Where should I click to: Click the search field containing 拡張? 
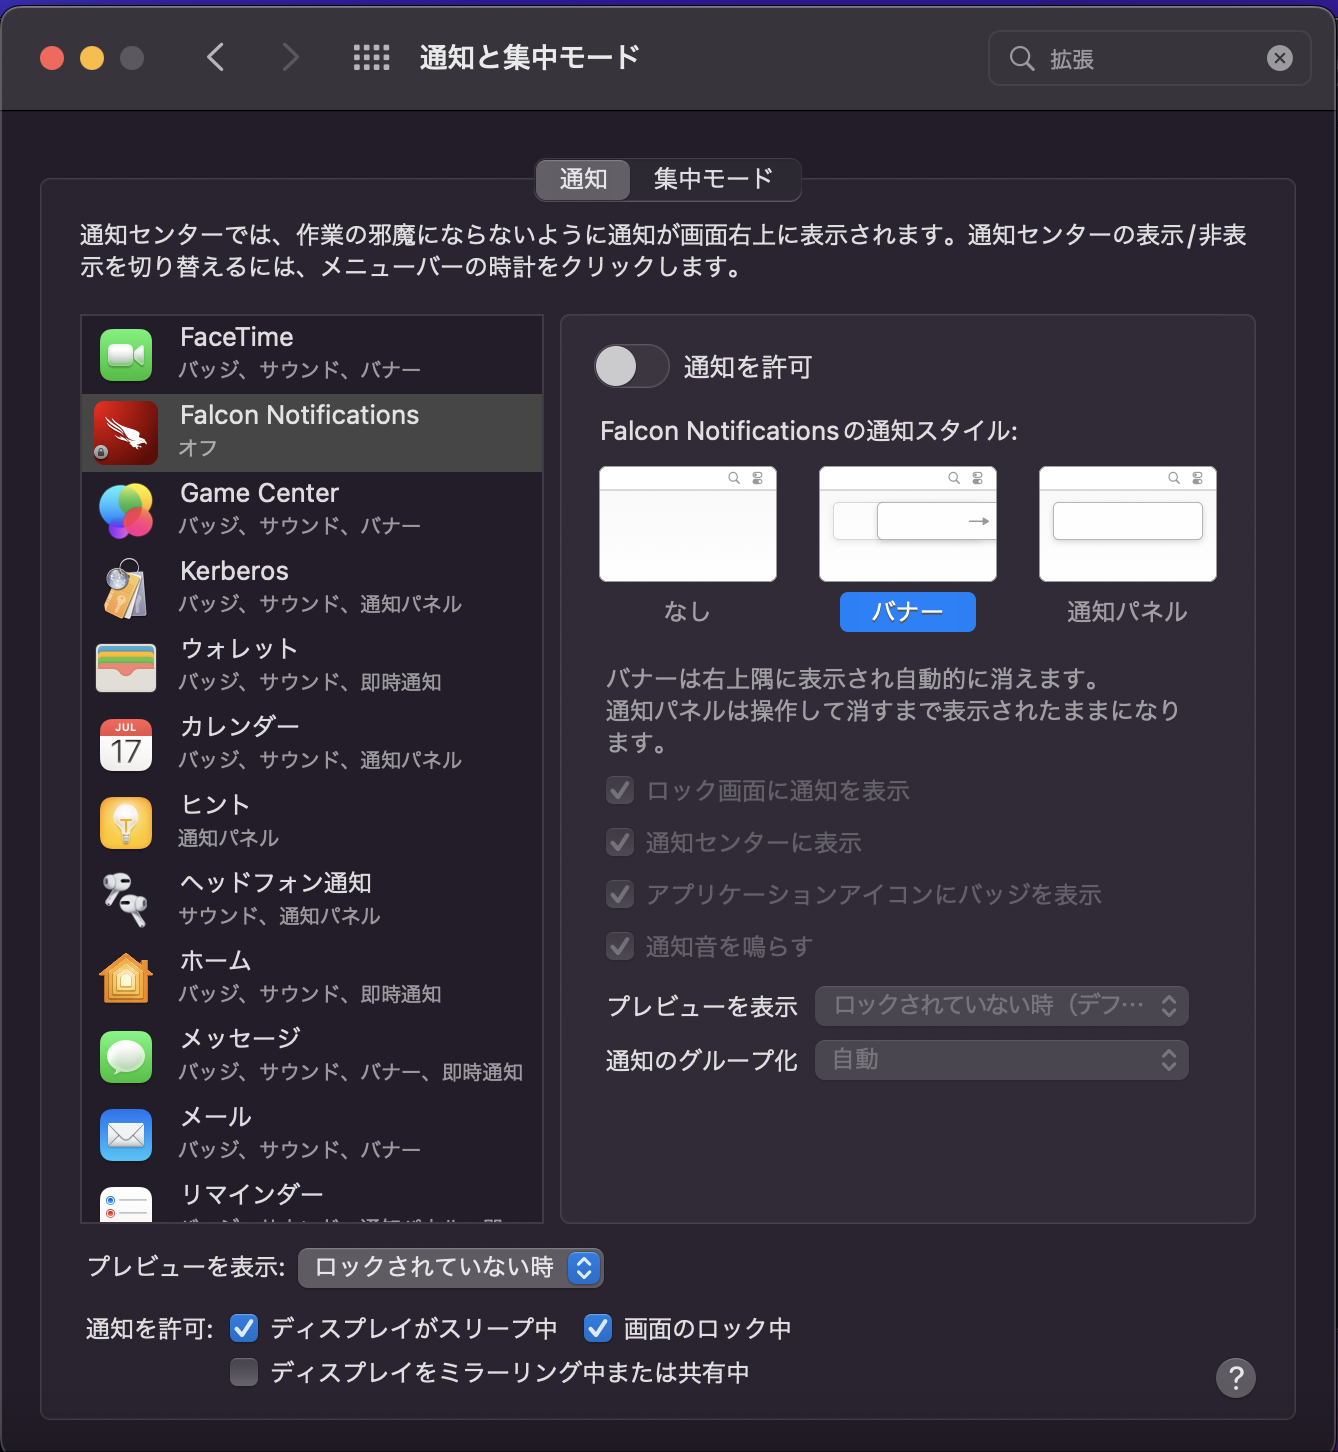coord(1150,58)
